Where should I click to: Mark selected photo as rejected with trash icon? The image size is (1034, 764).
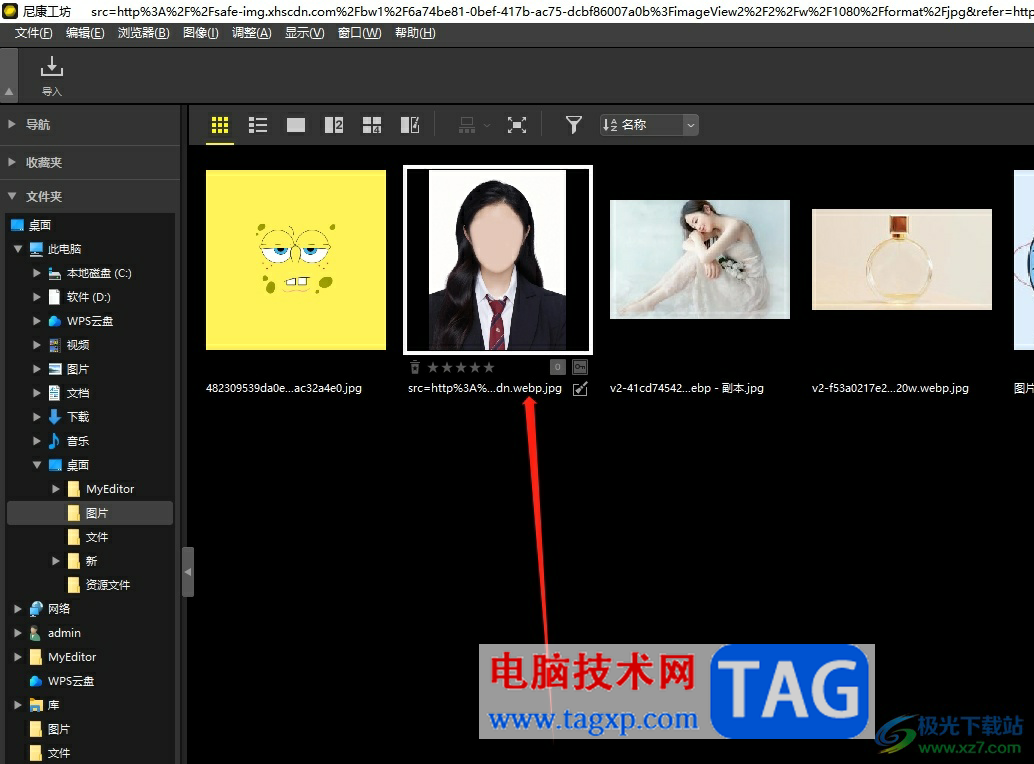point(415,367)
